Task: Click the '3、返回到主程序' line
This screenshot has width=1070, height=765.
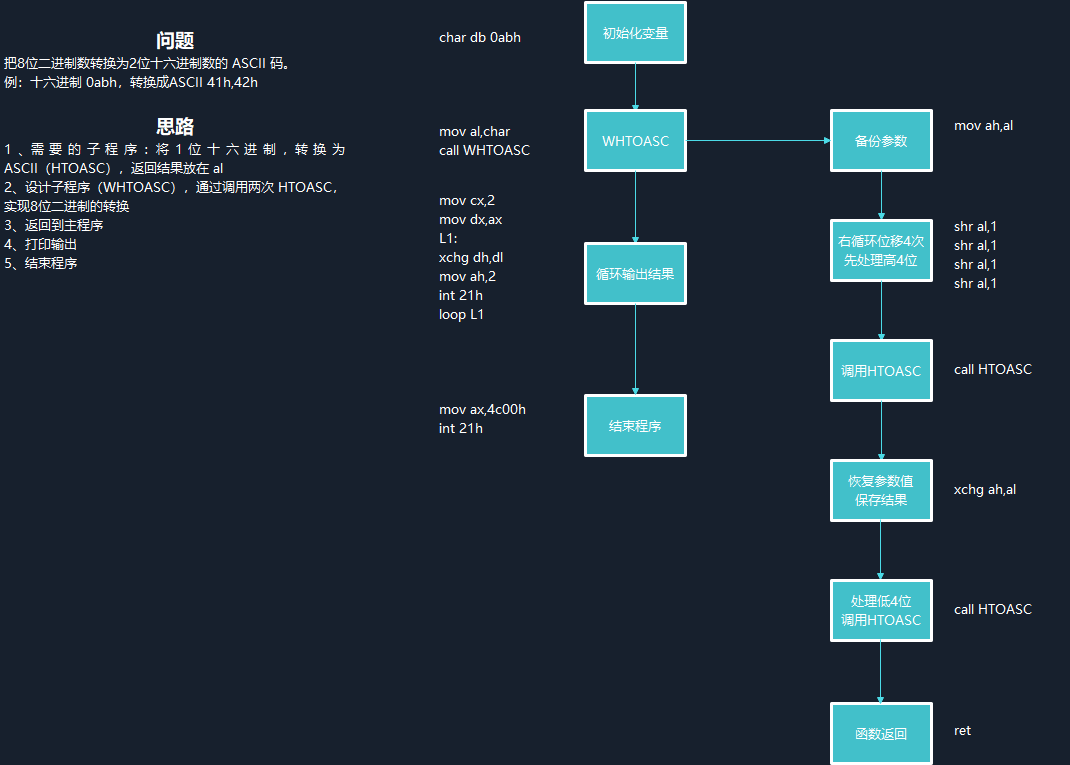Action: (54, 225)
